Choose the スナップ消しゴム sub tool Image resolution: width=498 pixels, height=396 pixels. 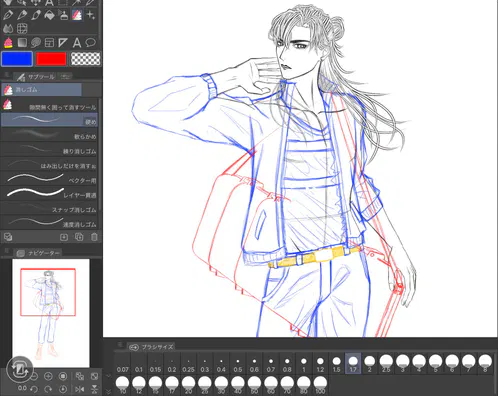49,208
